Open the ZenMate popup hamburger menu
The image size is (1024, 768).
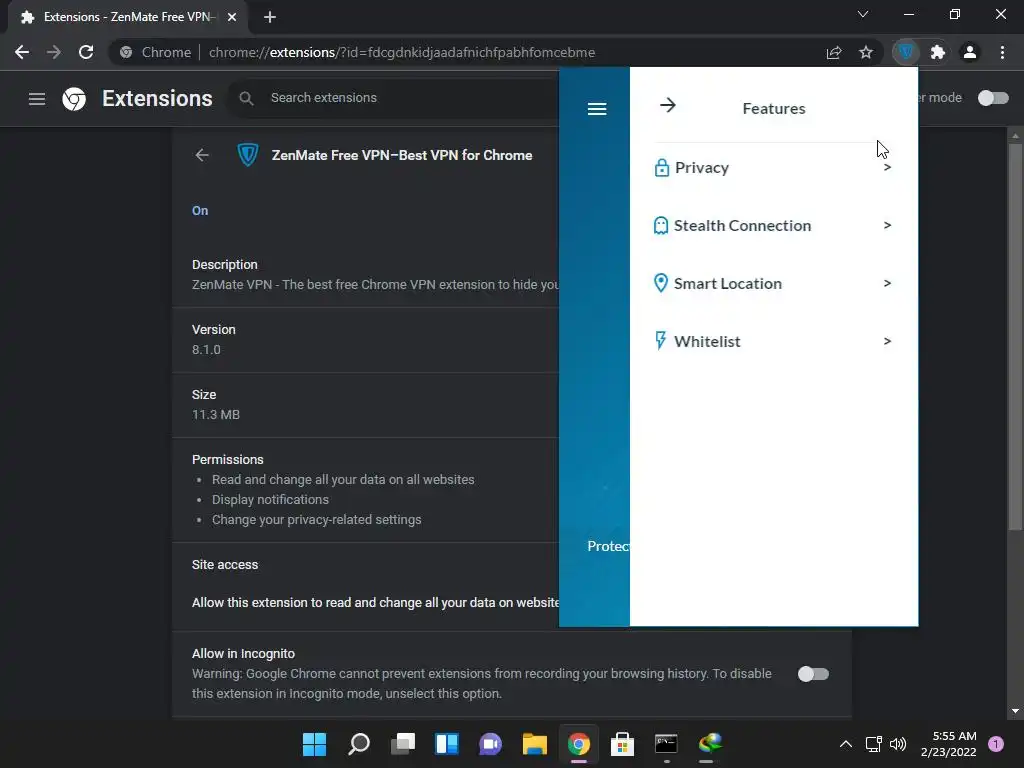597,109
